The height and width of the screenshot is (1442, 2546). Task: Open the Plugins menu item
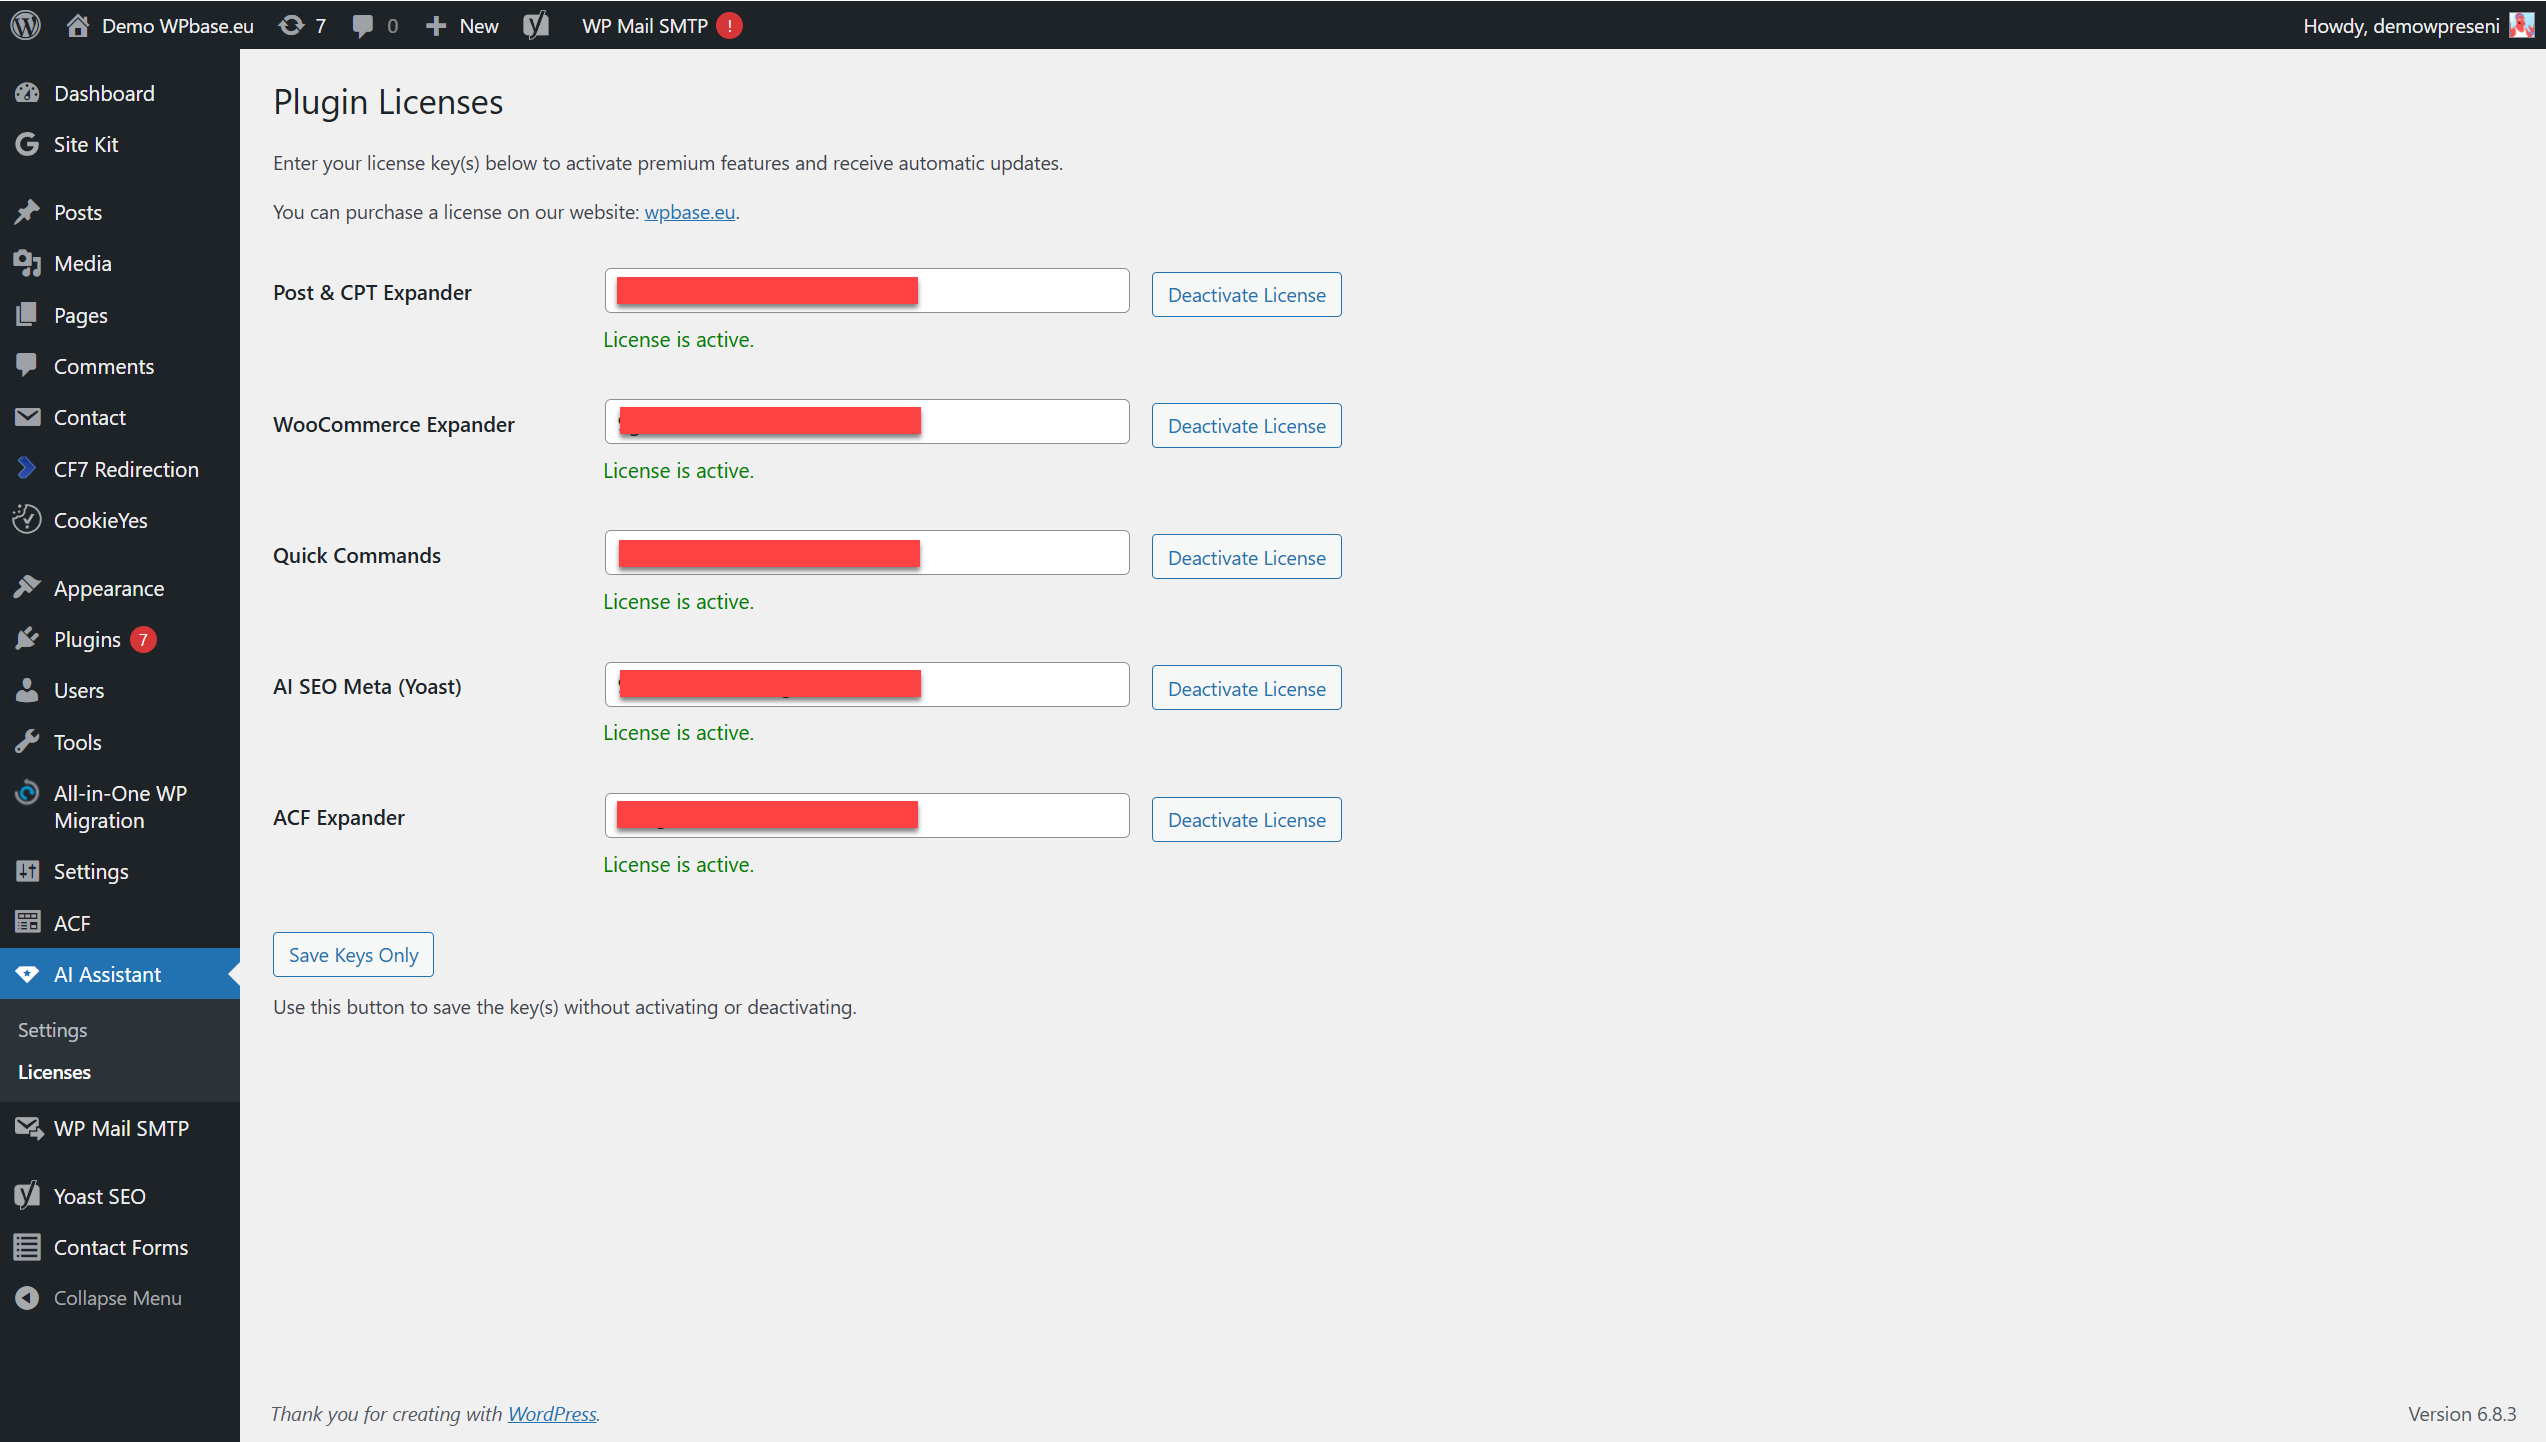(x=87, y=639)
